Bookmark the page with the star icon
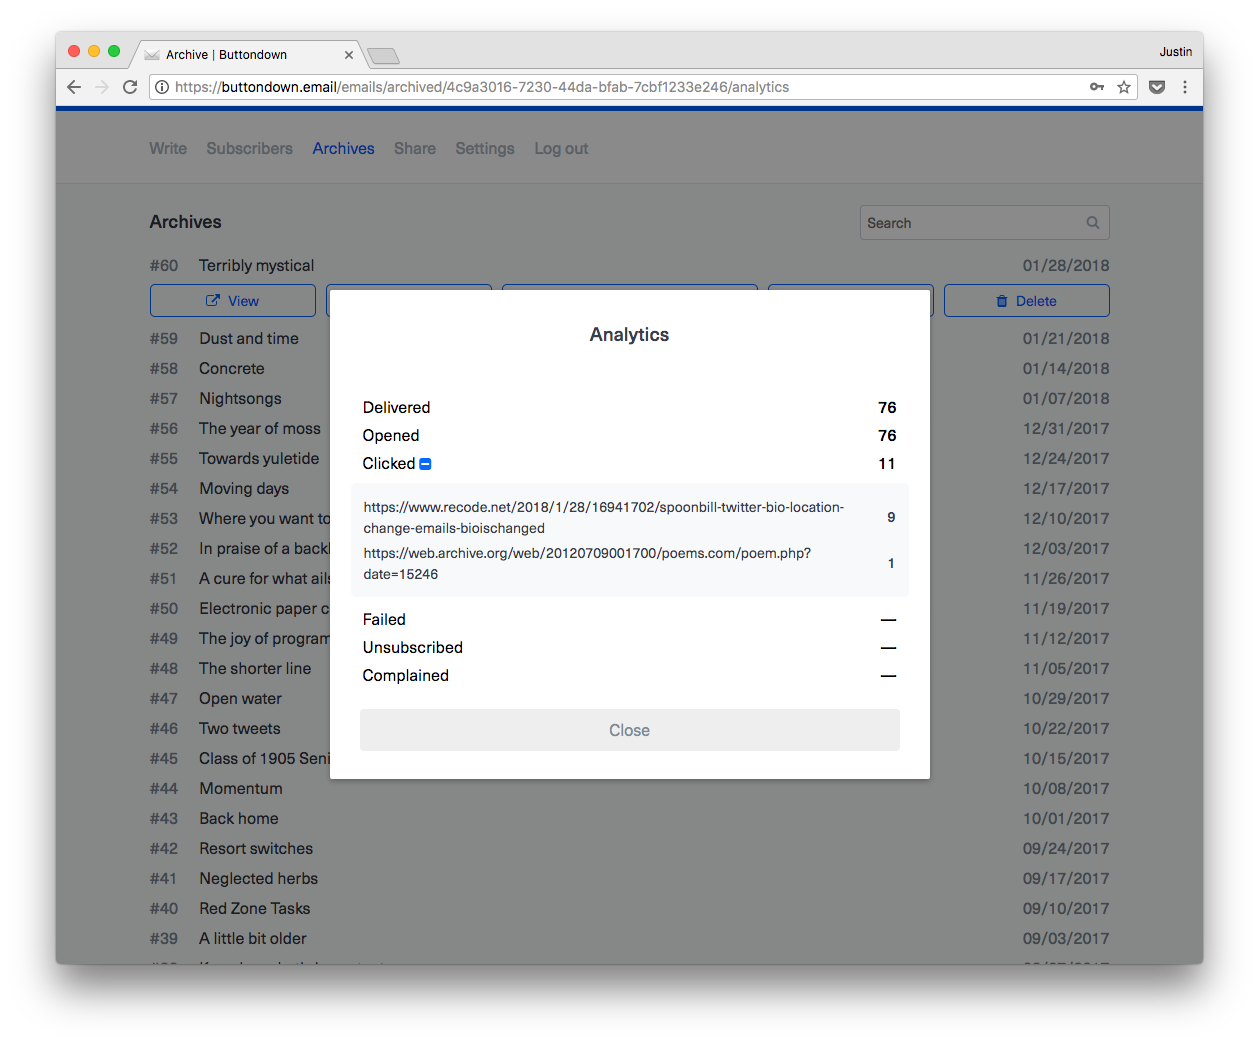This screenshot has width=1259, height=1044. tap(1124, 87)
